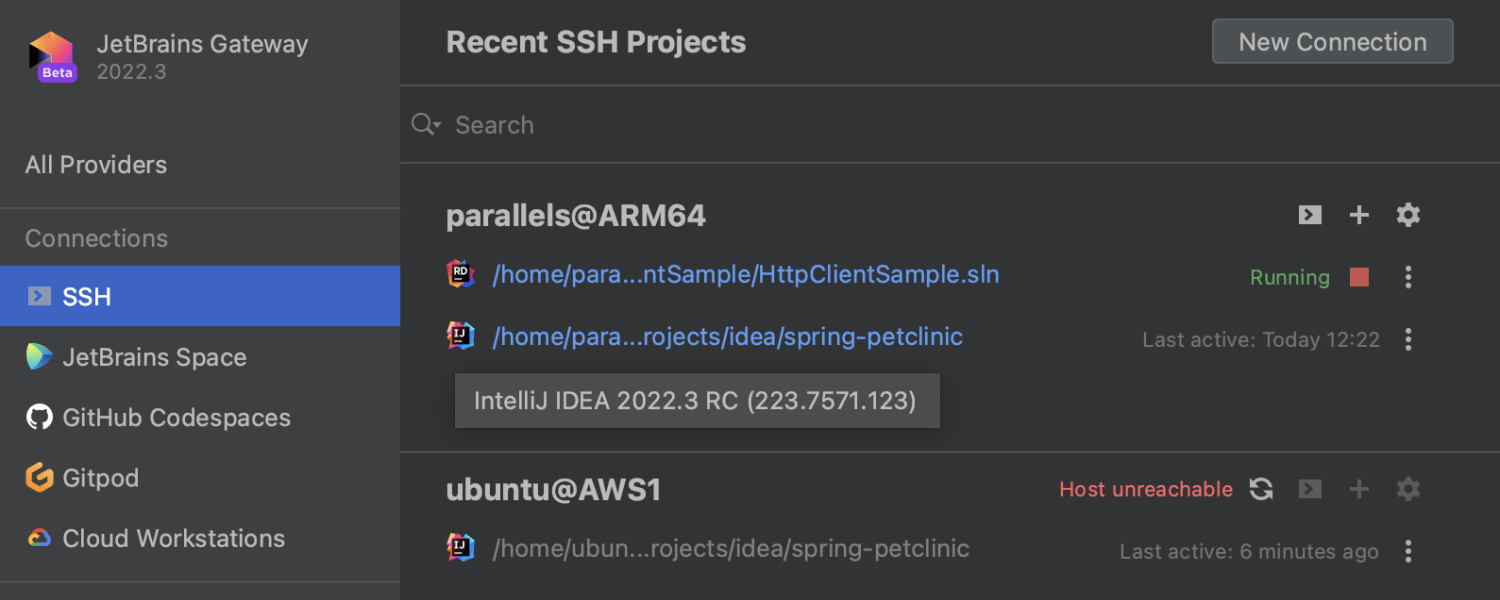Image resolution: width=1500 pixels, height=600 pixels.
Task: Open HttpClientSample.sln project link
Action: (745, 275)
